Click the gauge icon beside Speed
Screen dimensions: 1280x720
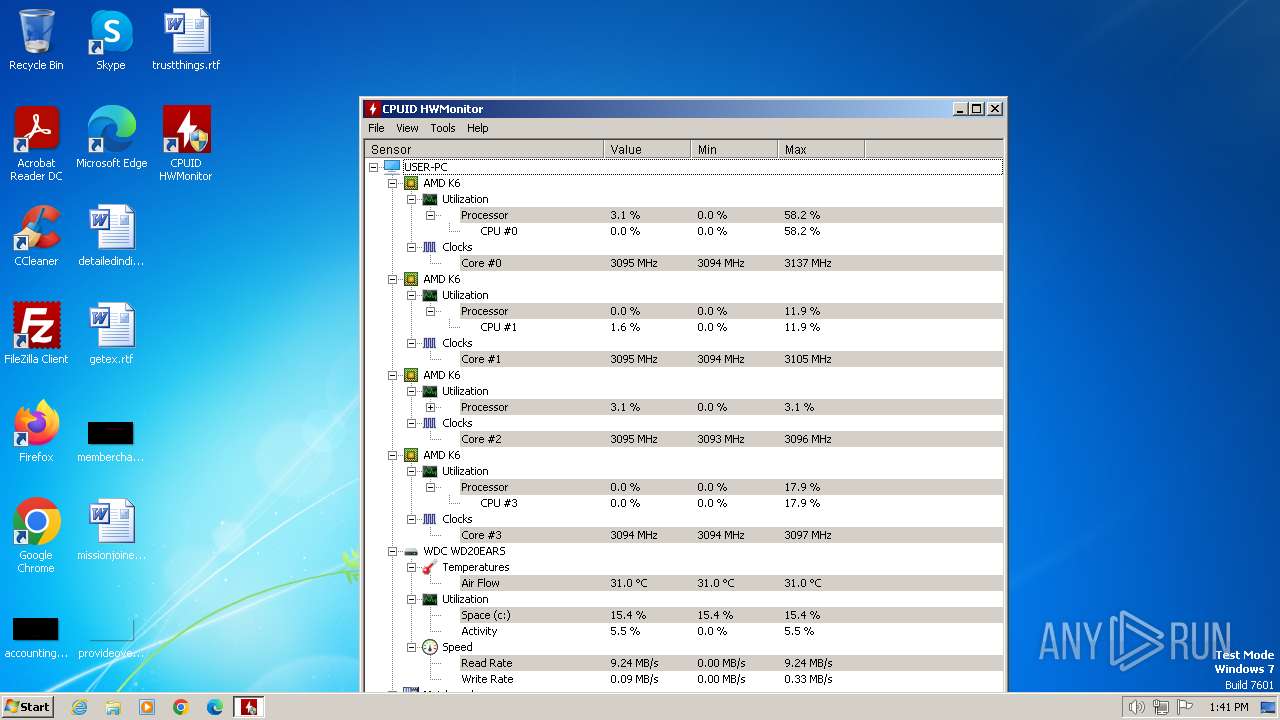pos(430,647)
